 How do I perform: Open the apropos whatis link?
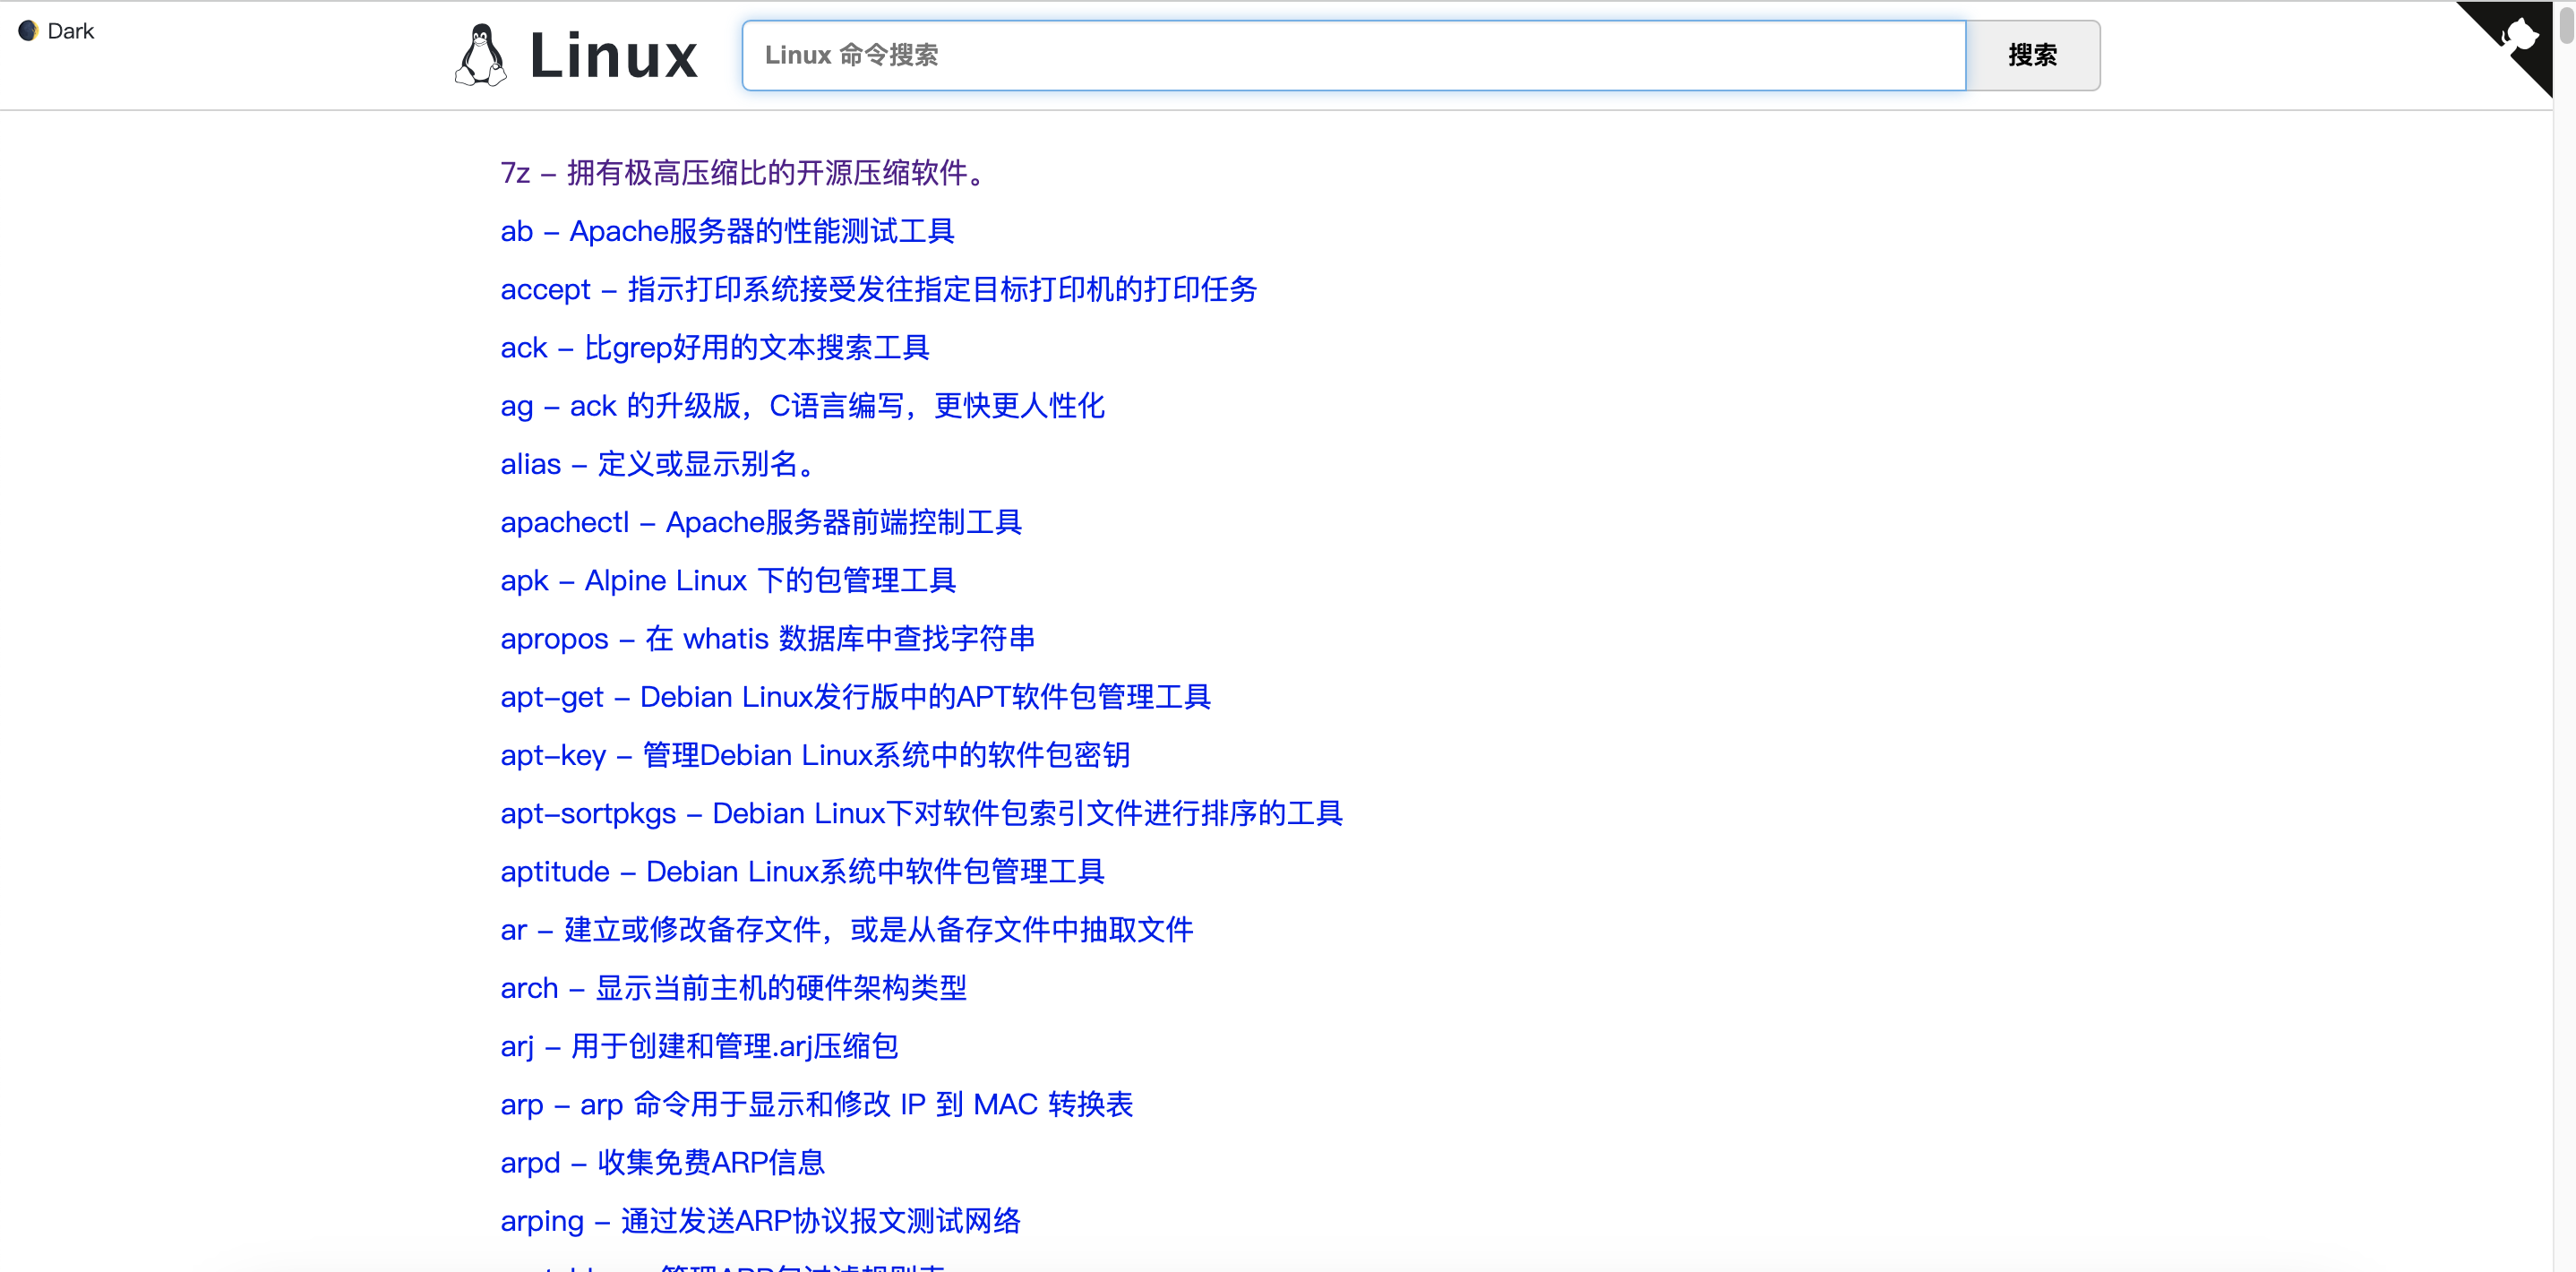coord(767,638)
